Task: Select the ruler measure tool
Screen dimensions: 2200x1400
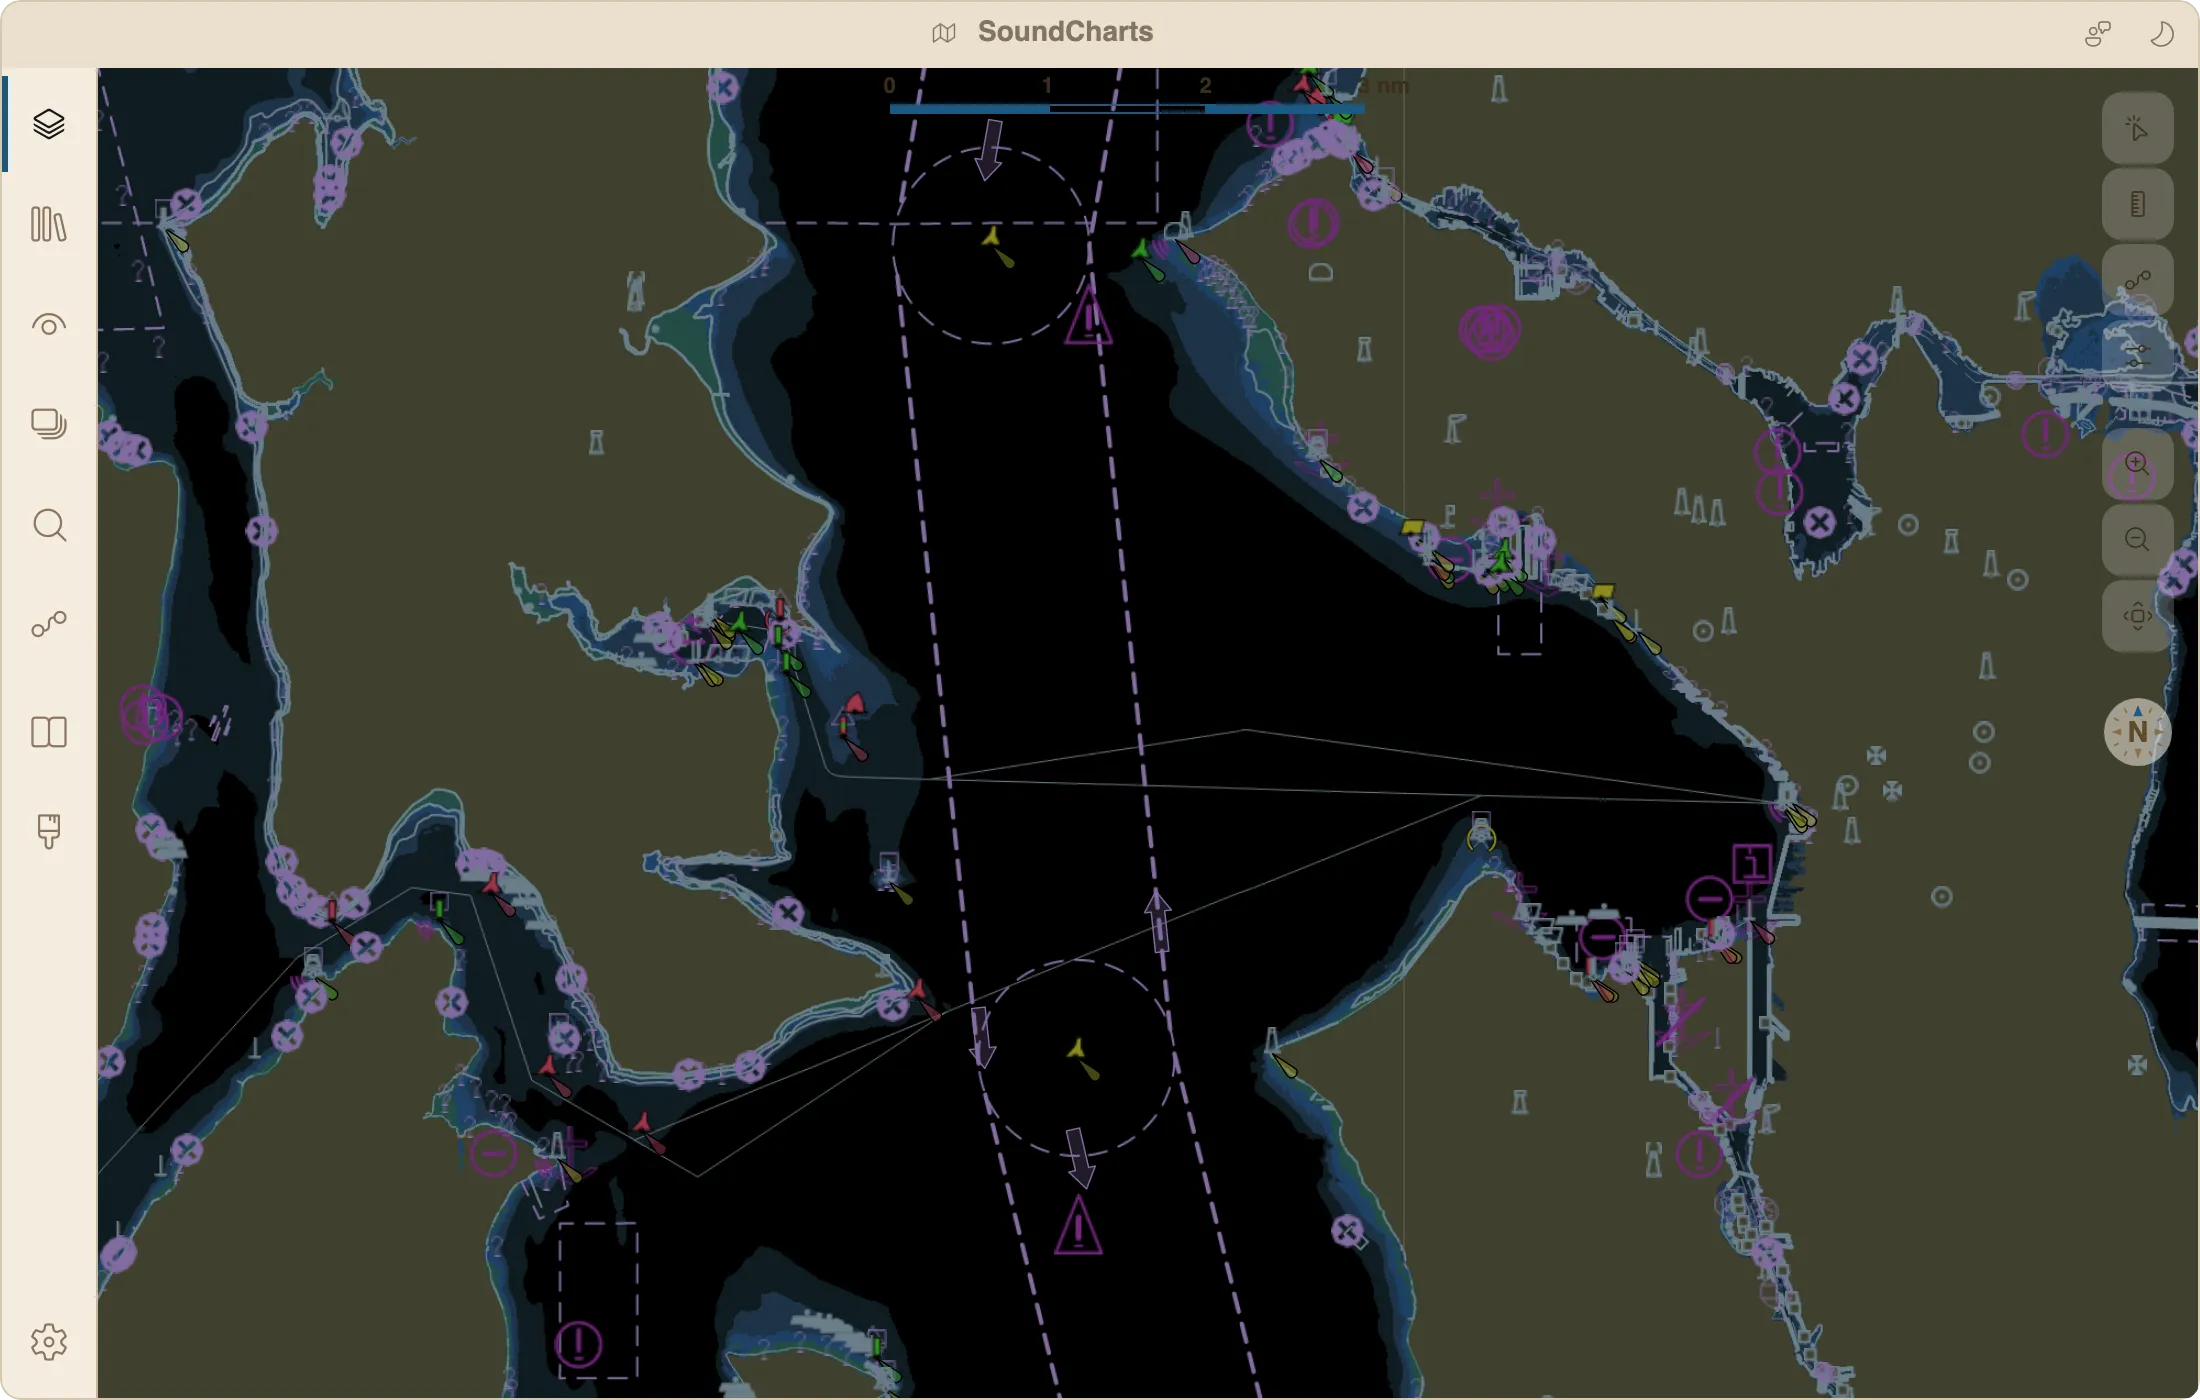Action: pos(2137,205)
